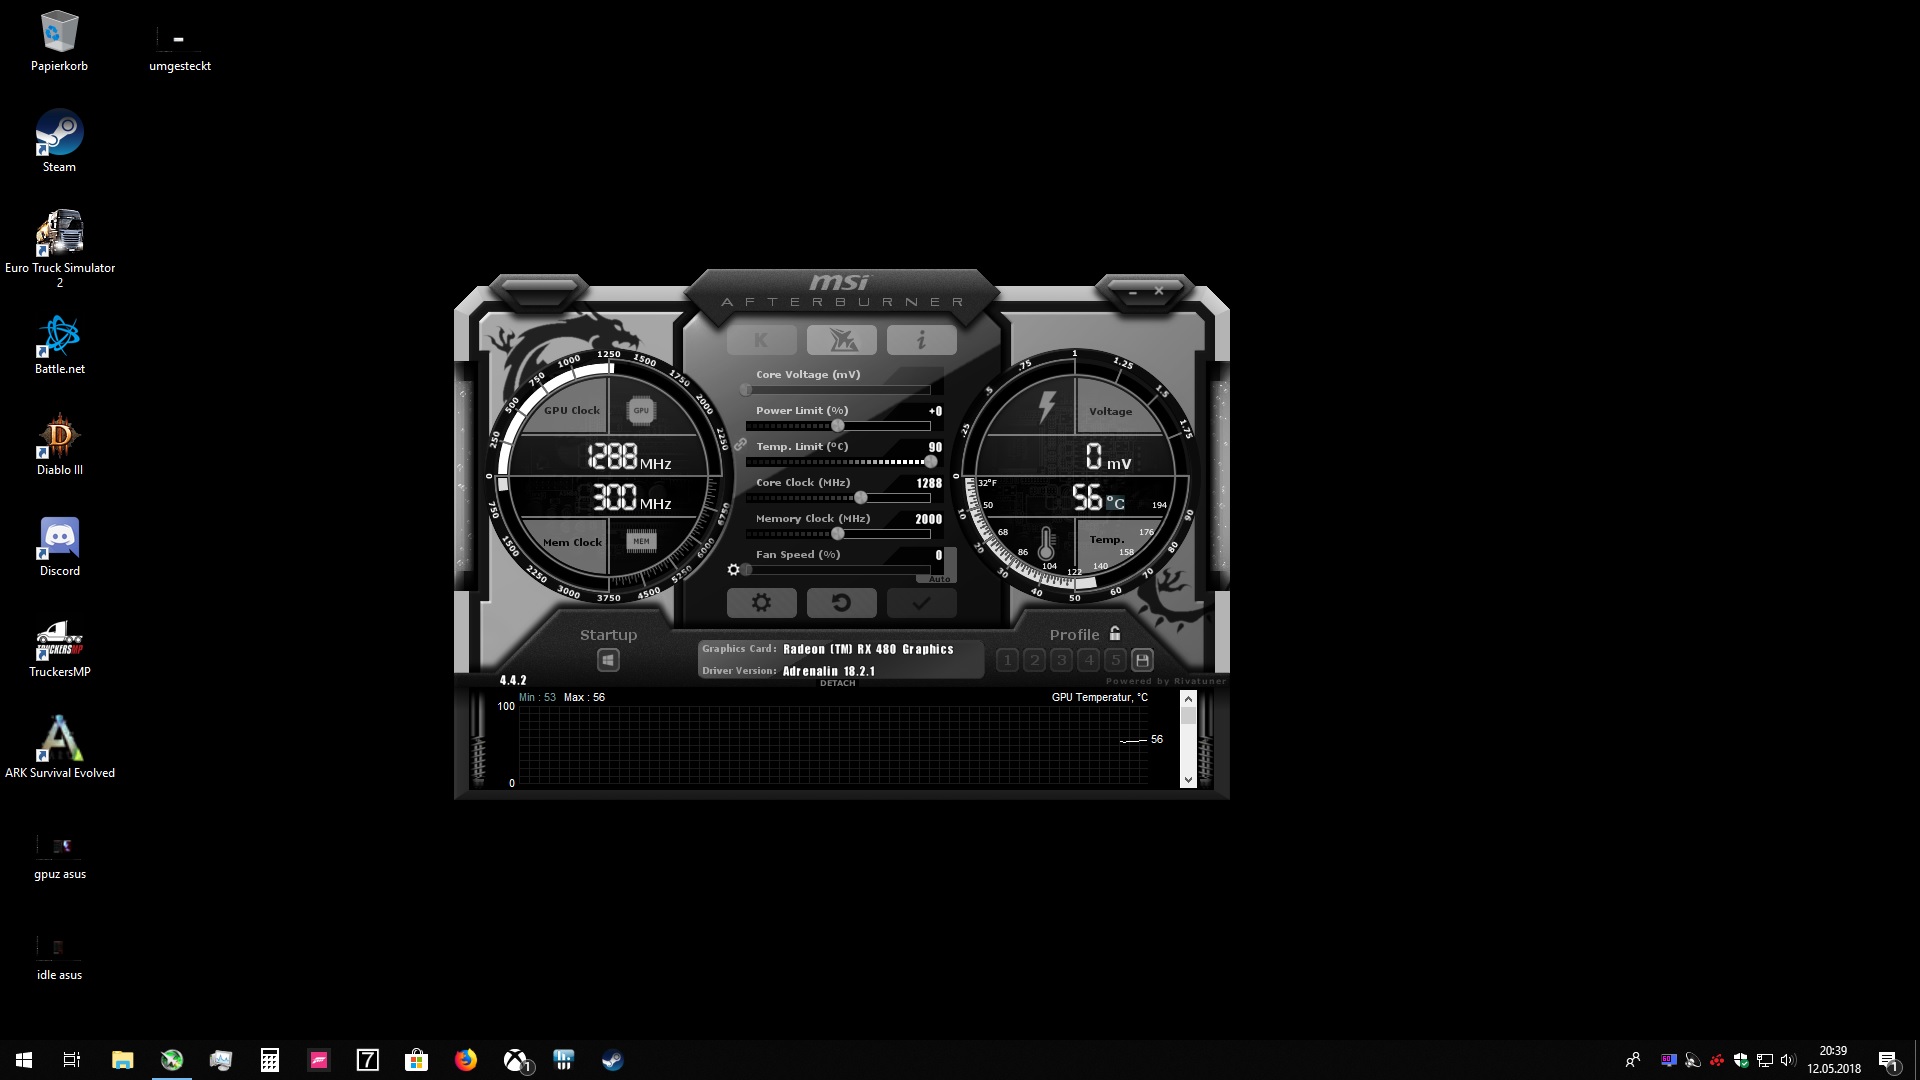1920x1080 pixels.
Task: Reset settings with the circular arrow button
Action: point(841,603)
